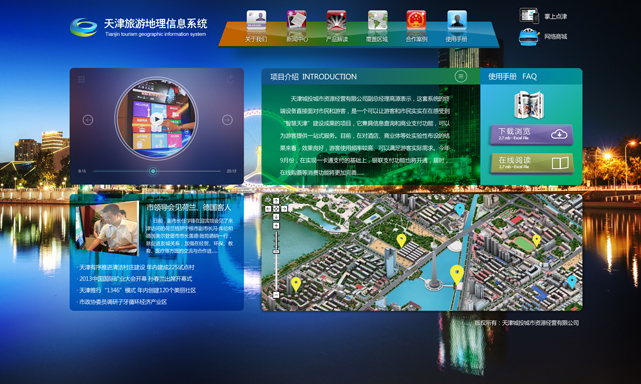This screenshot has width=641, height=384.
Task: Open the 合作案例 national emblem icon
Action: pyautogui.click(x=416, y=20)
